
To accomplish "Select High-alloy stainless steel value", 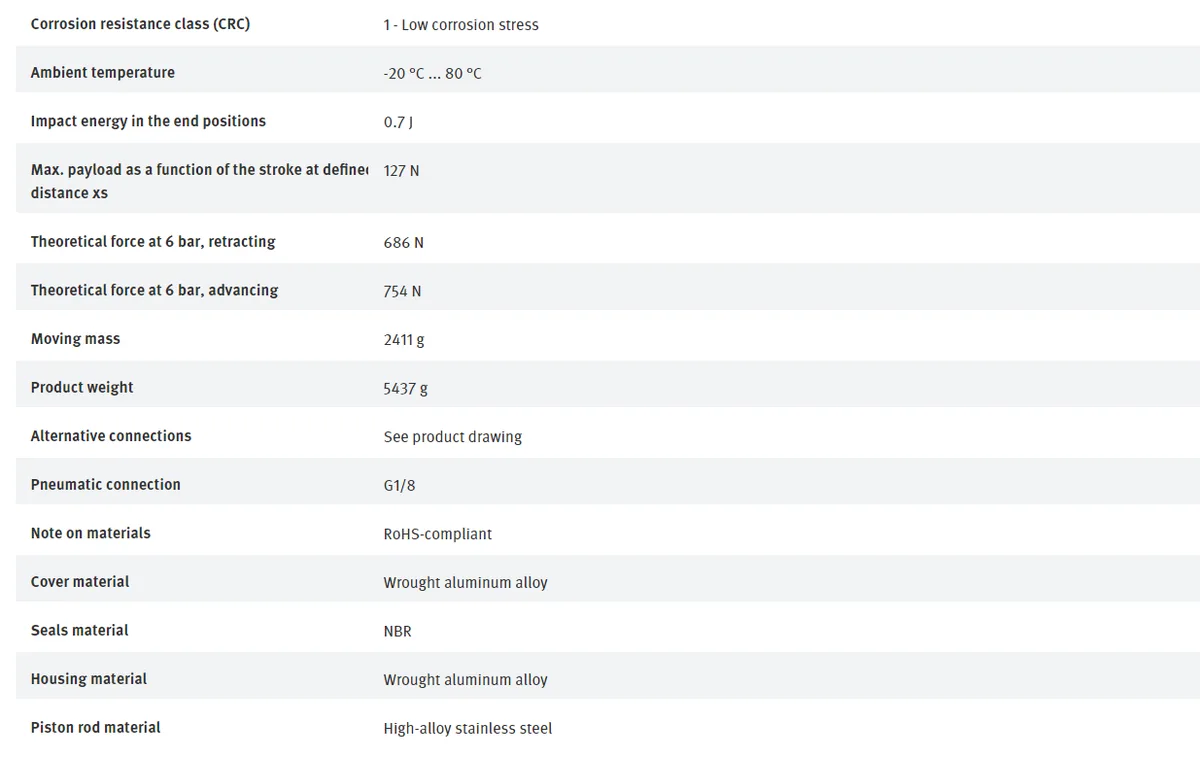I will 467,728.
